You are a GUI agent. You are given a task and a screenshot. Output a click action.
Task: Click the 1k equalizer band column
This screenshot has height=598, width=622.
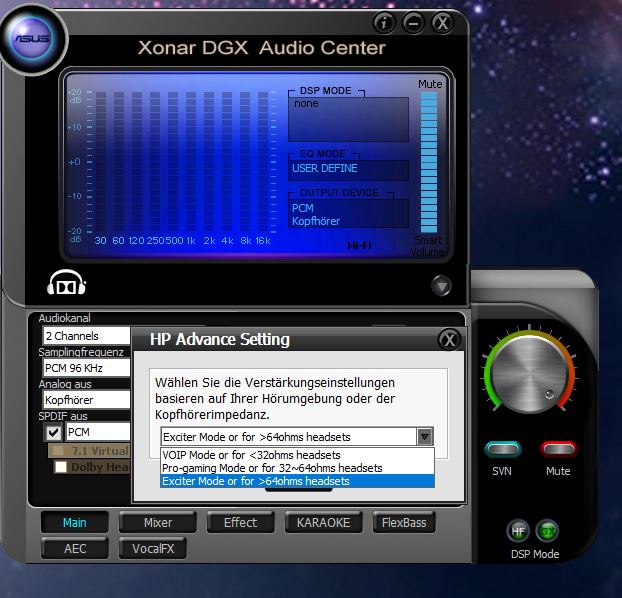click(x=191, y=162)
